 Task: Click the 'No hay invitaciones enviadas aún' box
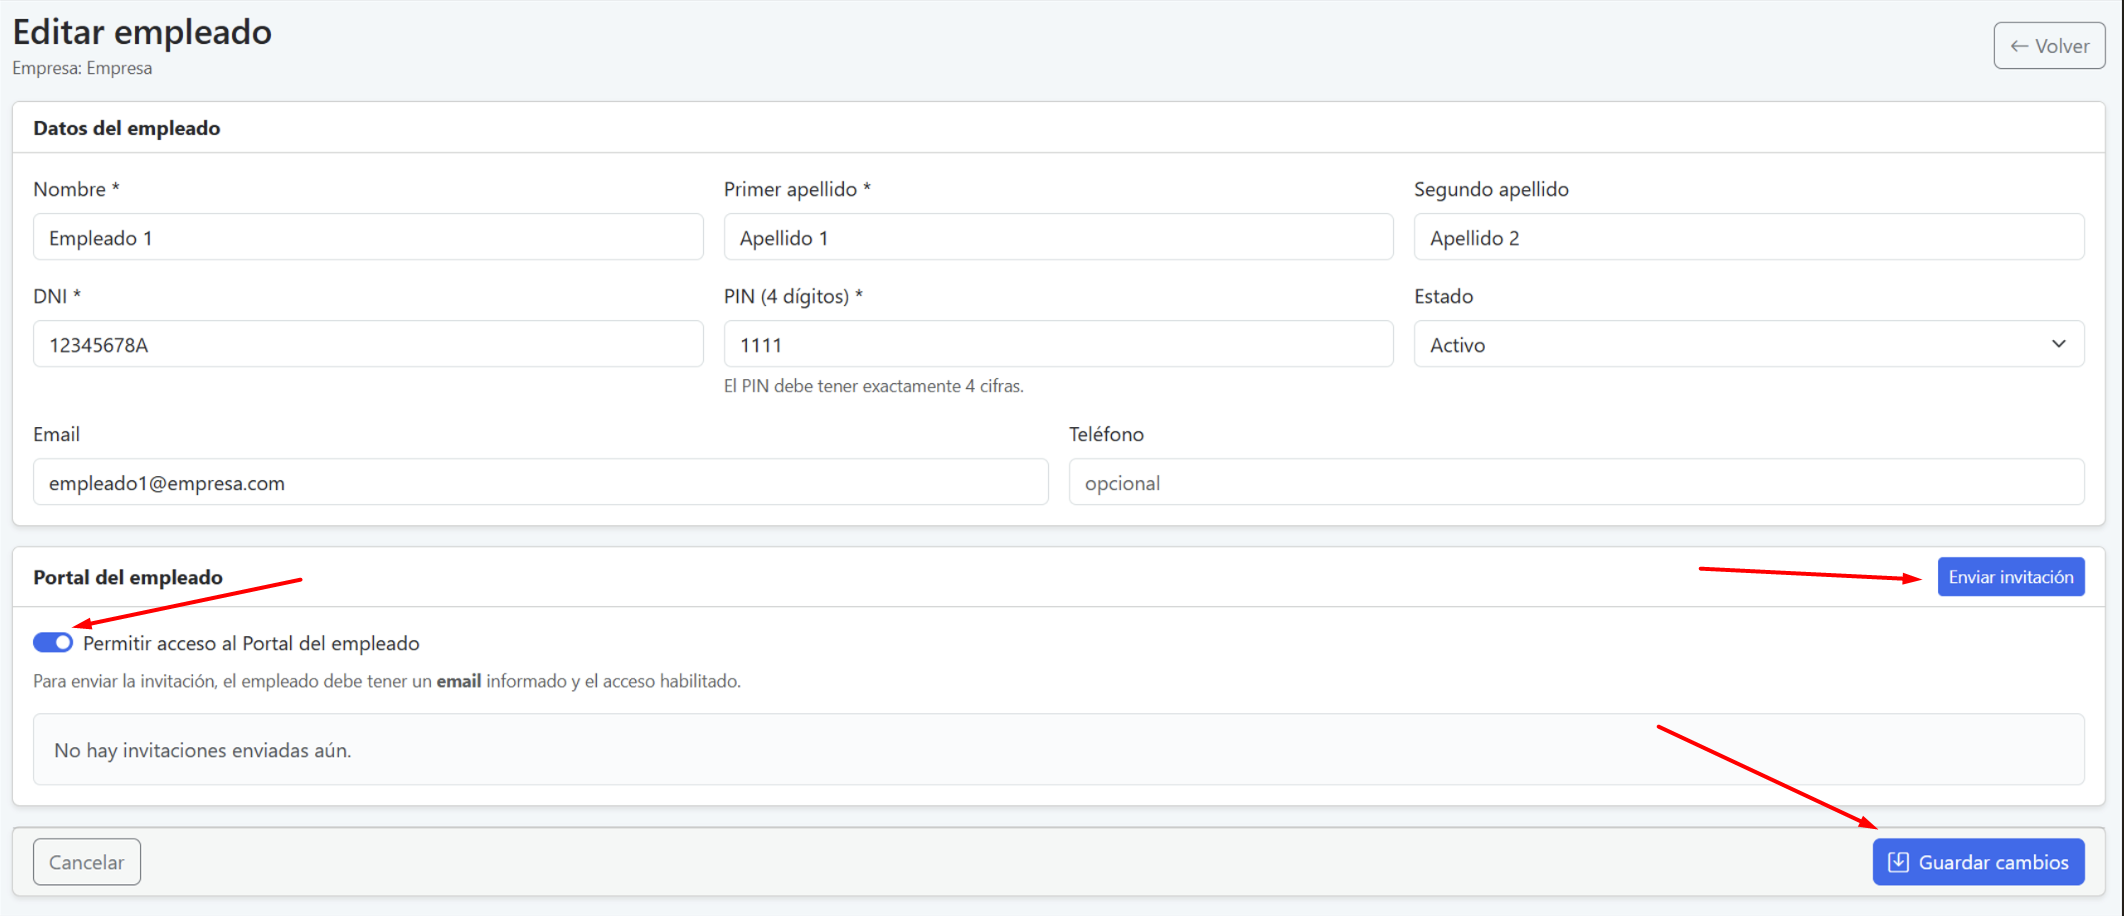[x=1058, y=750]
